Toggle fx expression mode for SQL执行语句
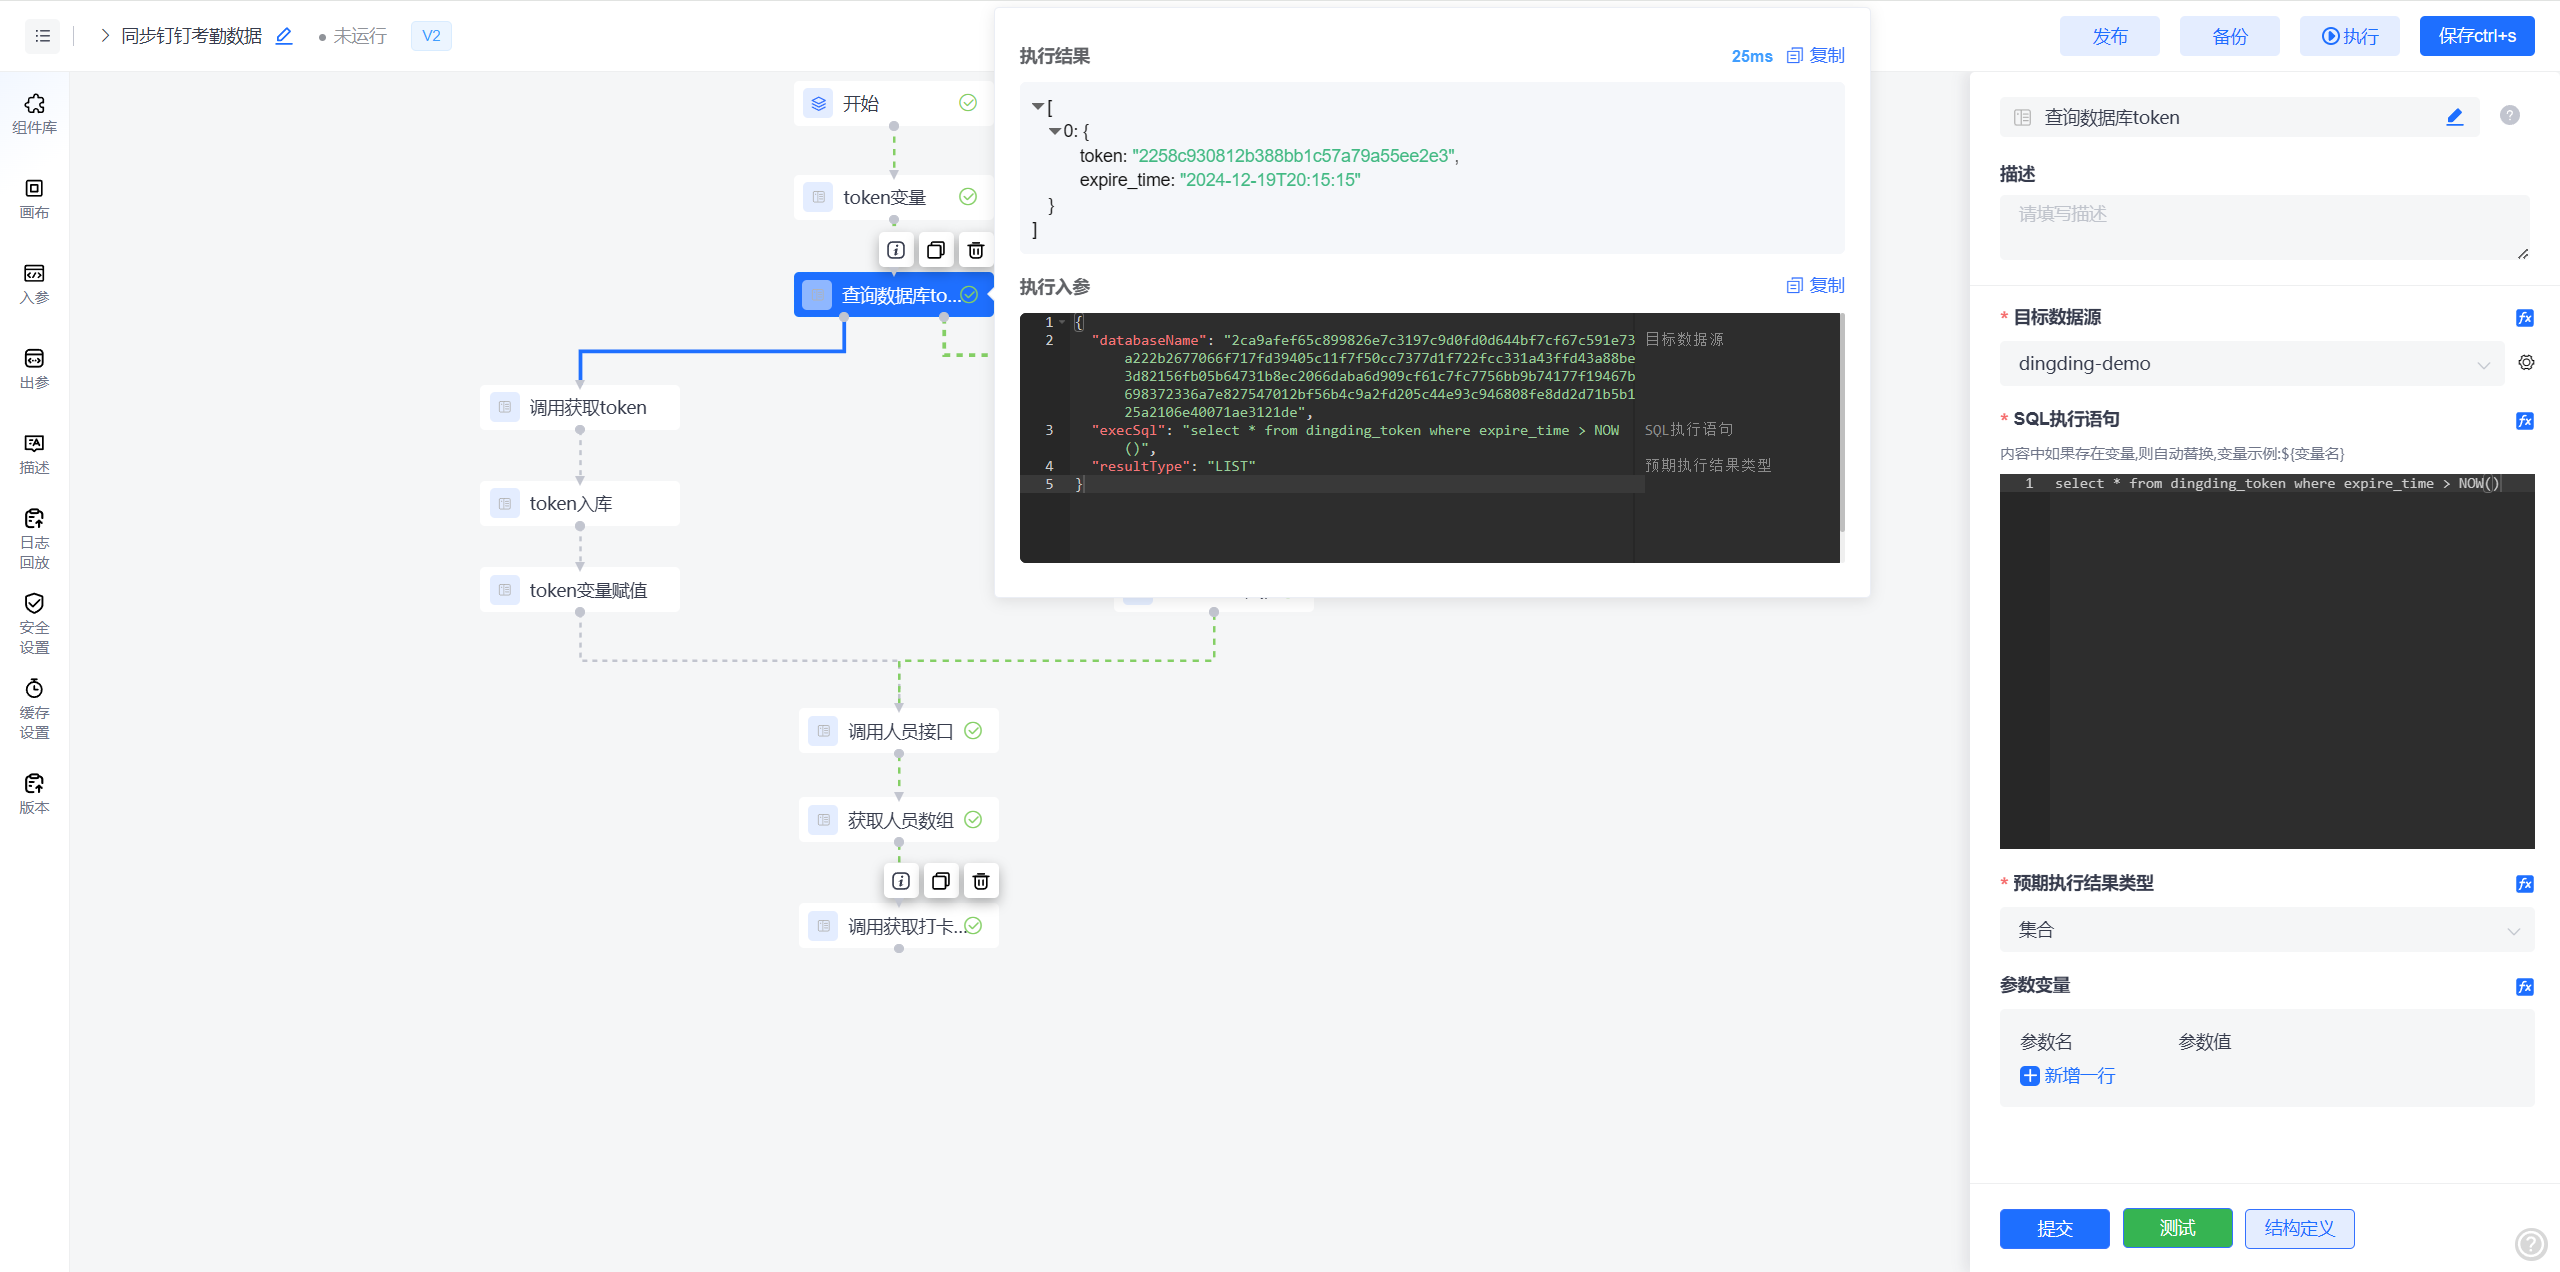This screenshot has width=2560, height=1272. [x=2524, y=421]
